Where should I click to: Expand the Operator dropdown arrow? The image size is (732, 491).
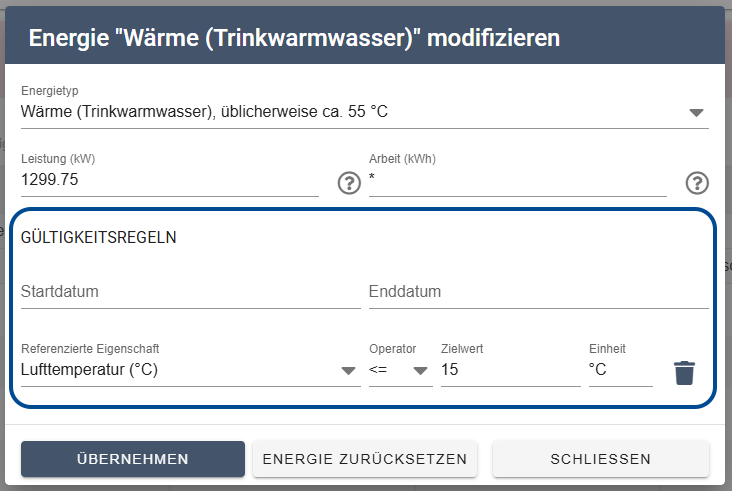pyautogui.click(x=421, y=371)
